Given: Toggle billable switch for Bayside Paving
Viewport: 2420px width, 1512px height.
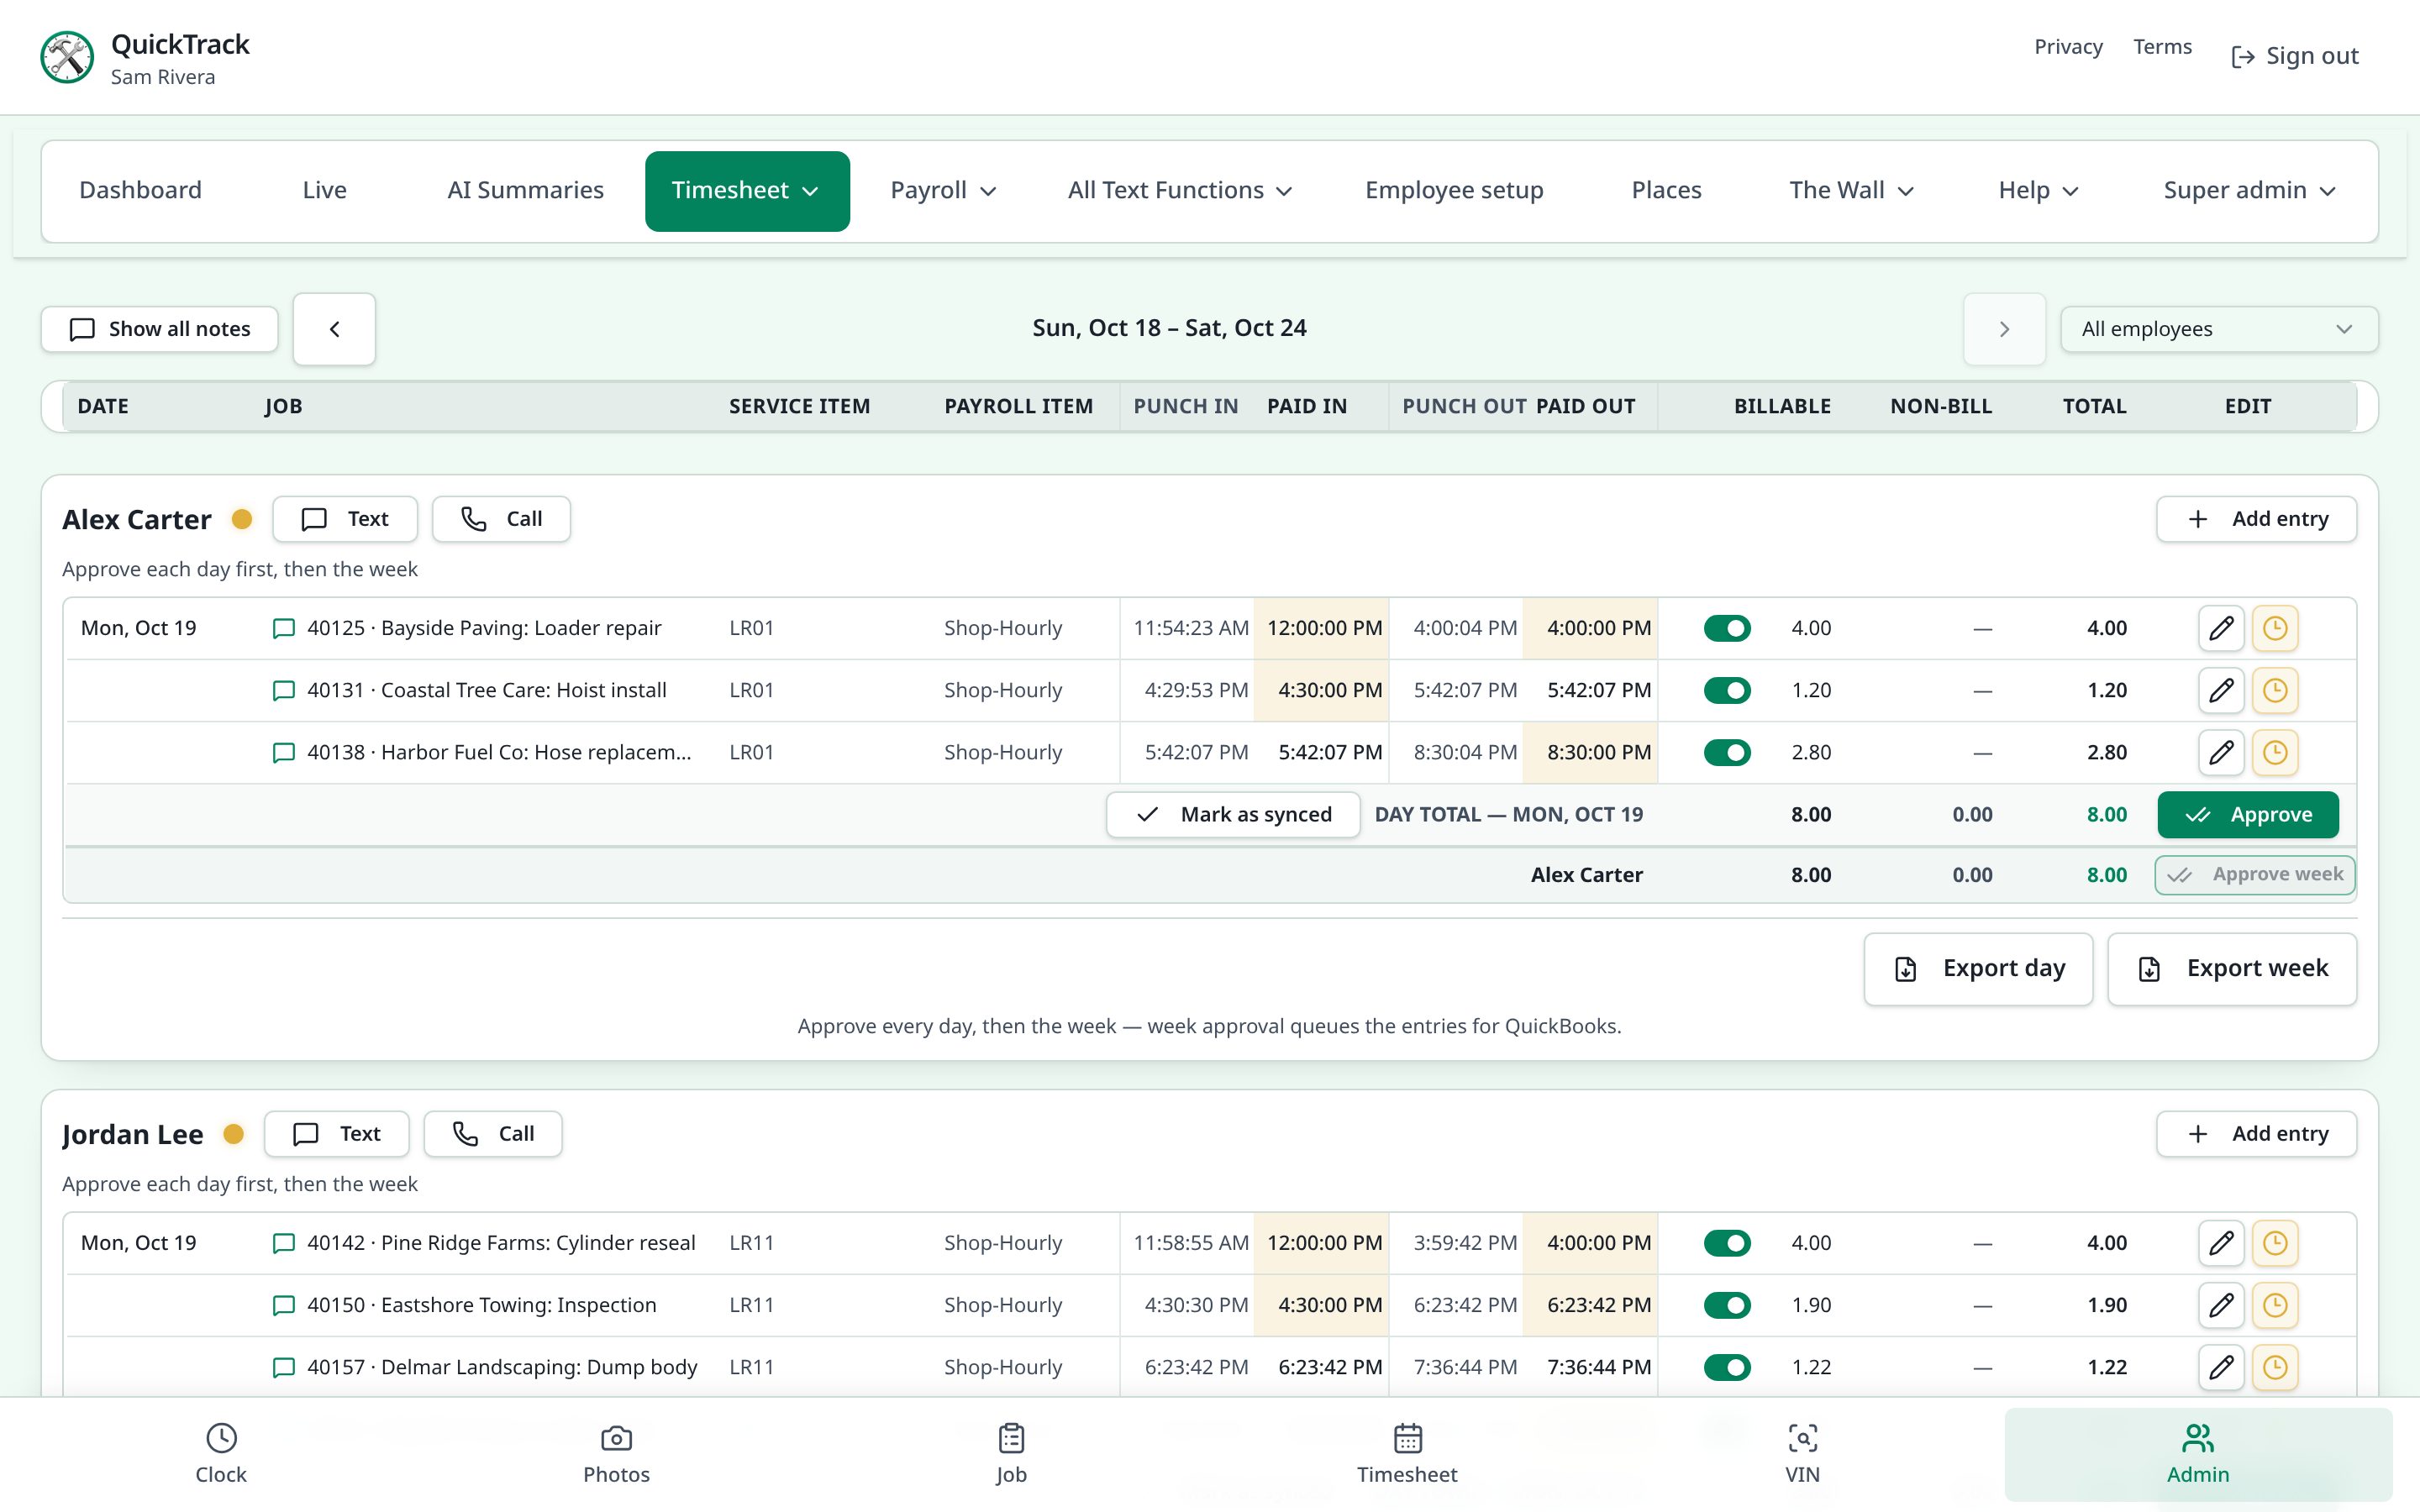Looking at the screenshot, I should point(1727,628).
